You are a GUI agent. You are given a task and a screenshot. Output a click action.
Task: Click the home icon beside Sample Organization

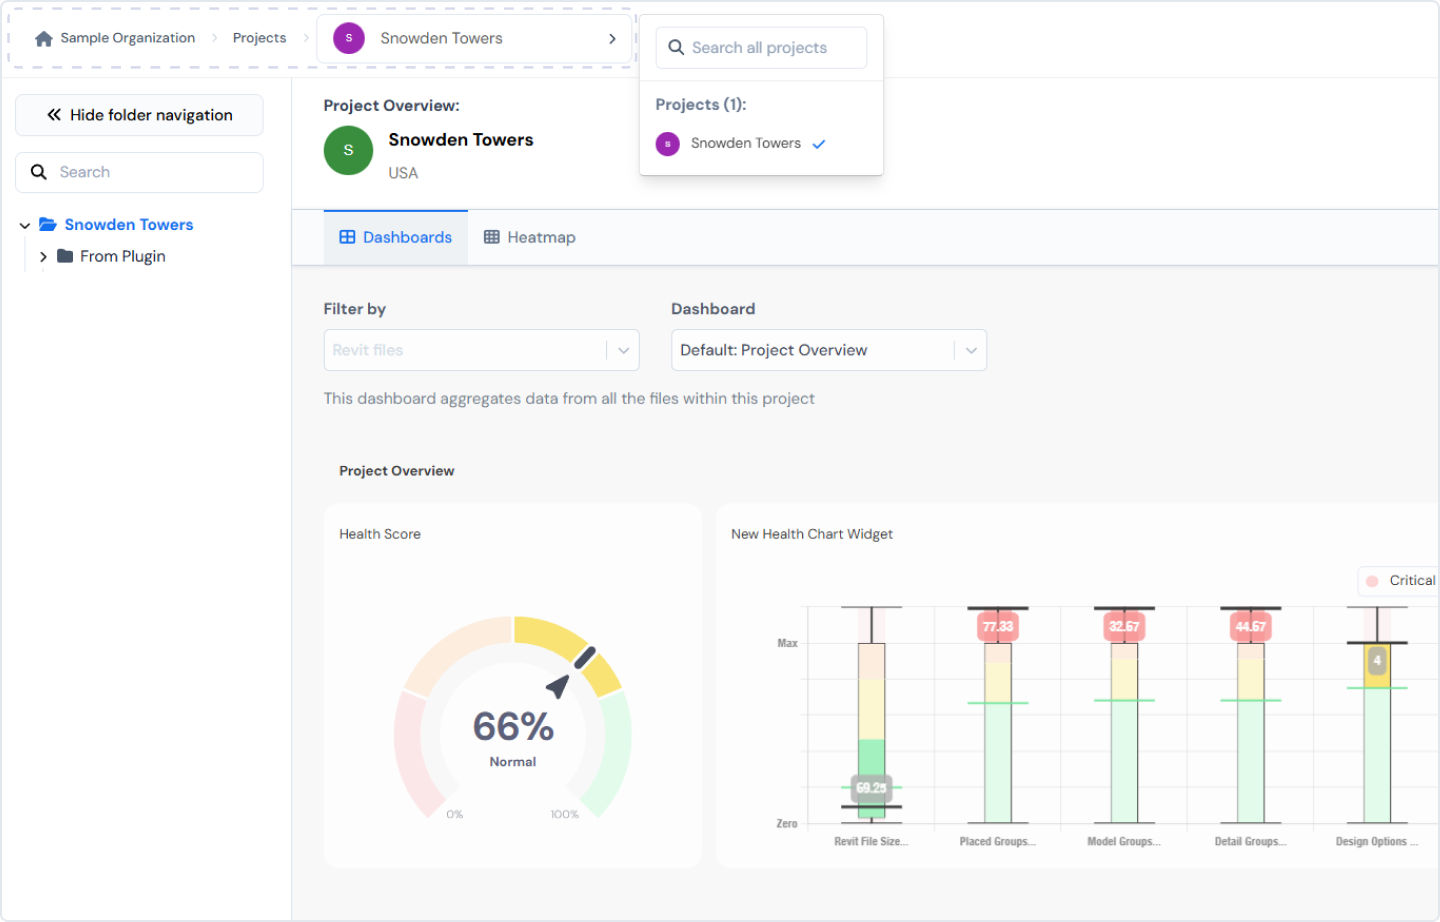43,39
